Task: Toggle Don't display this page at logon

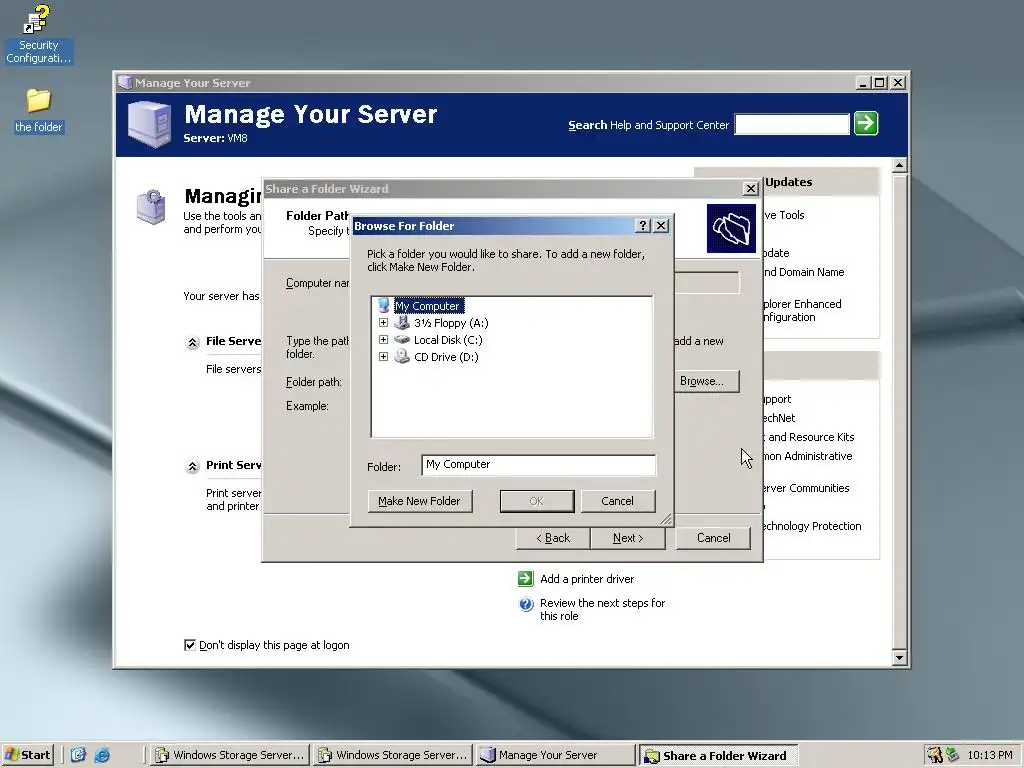Action: pos(190,645)
